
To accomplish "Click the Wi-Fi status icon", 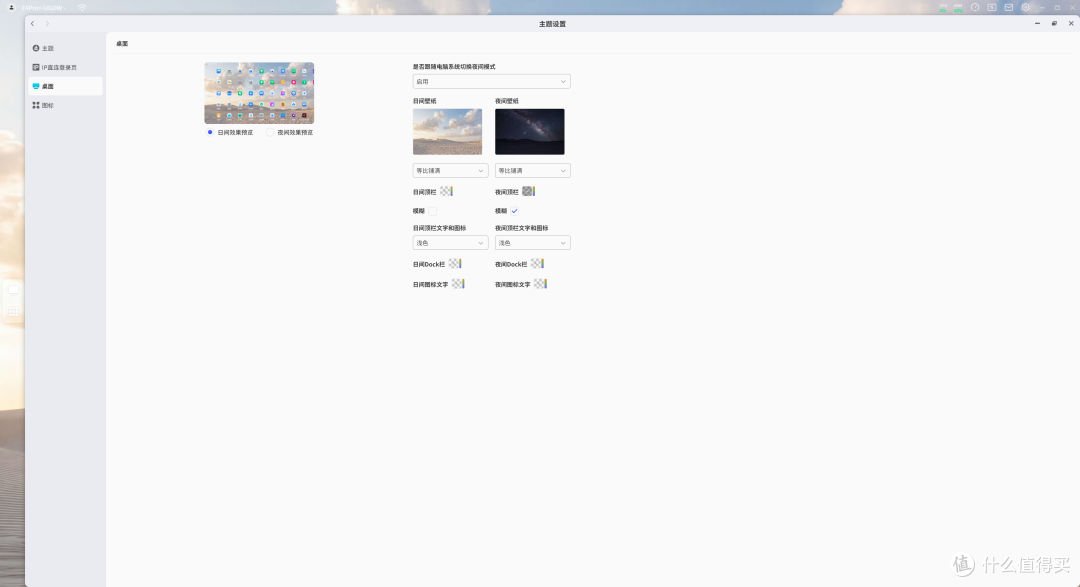I will 82,8.
